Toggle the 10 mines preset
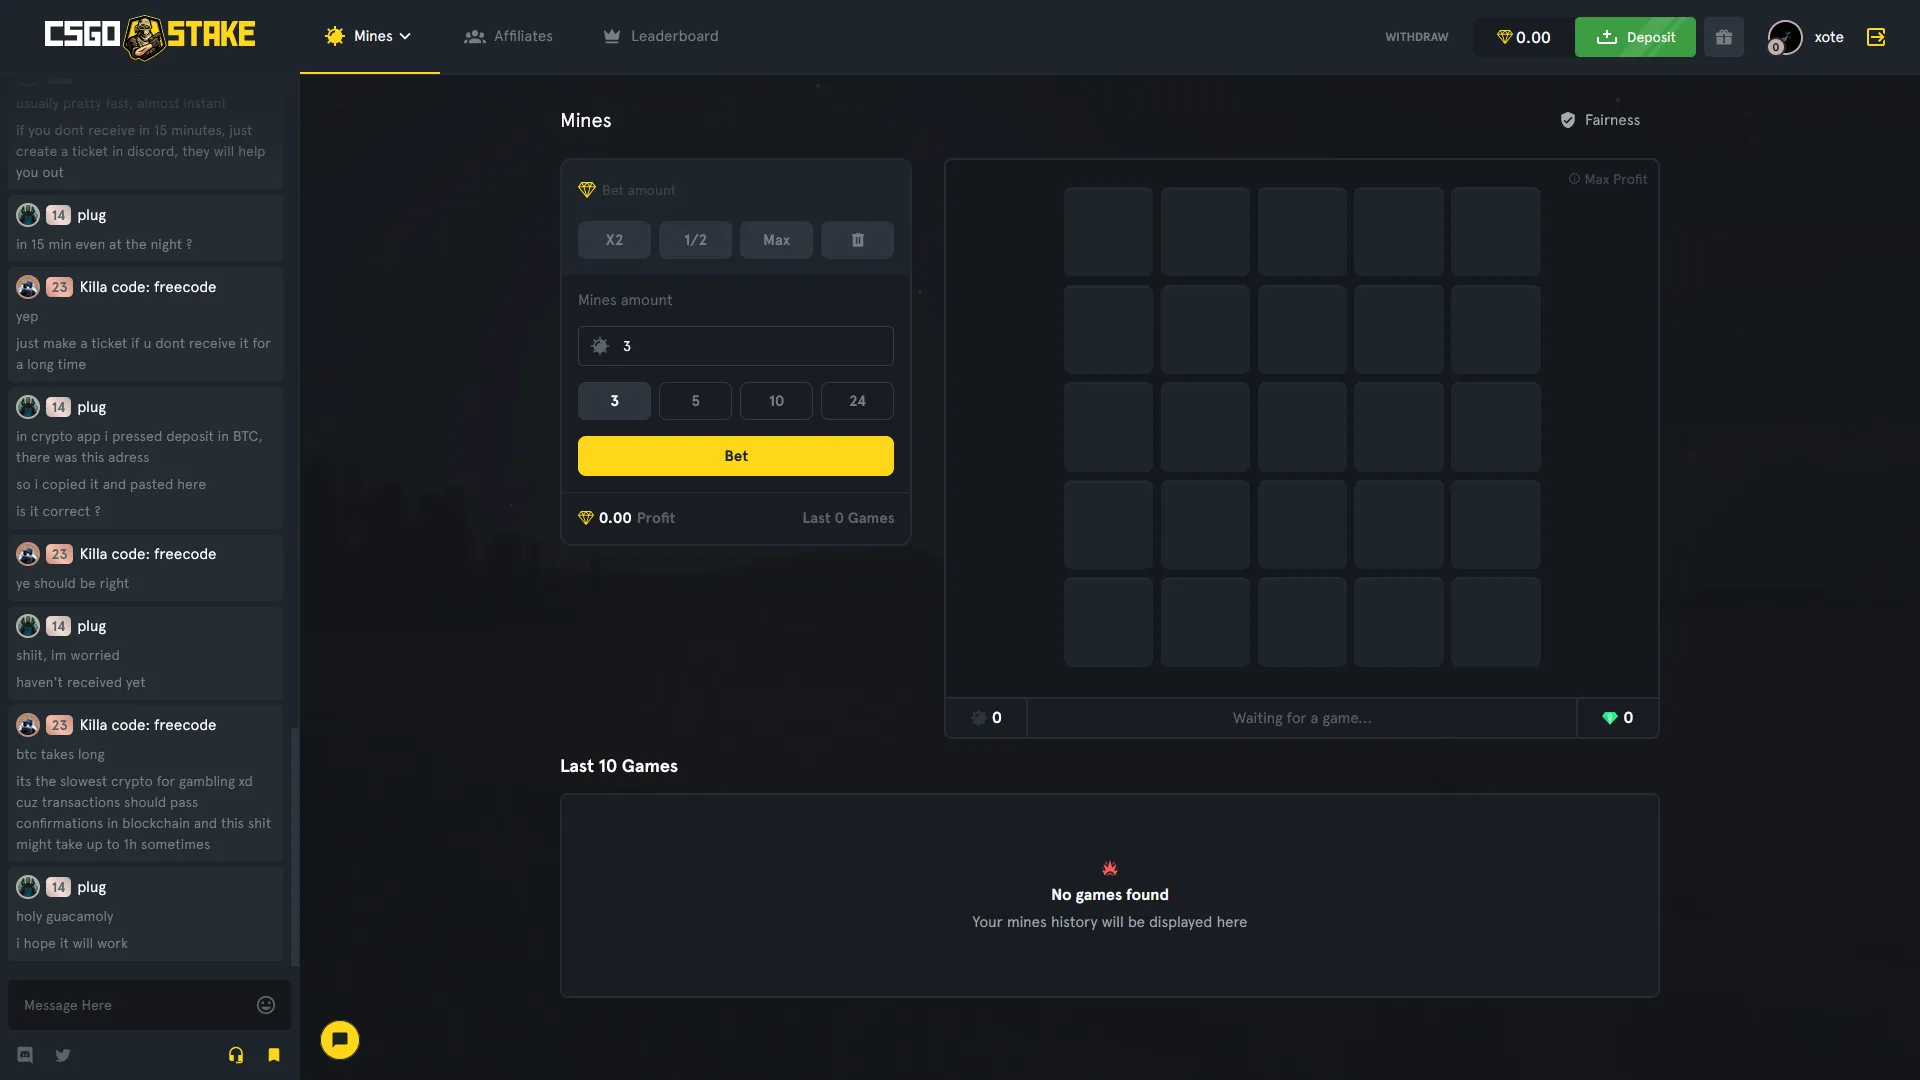 [x=776, y=400]
